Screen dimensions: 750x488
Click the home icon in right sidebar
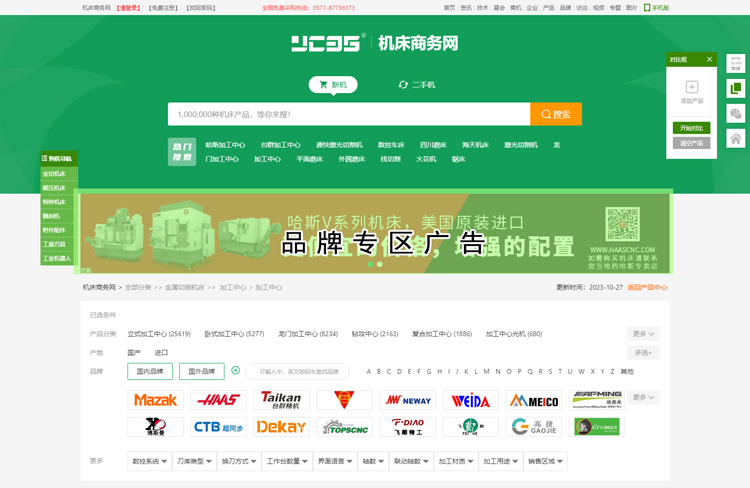pyautogui.click(x=736, y=139)
